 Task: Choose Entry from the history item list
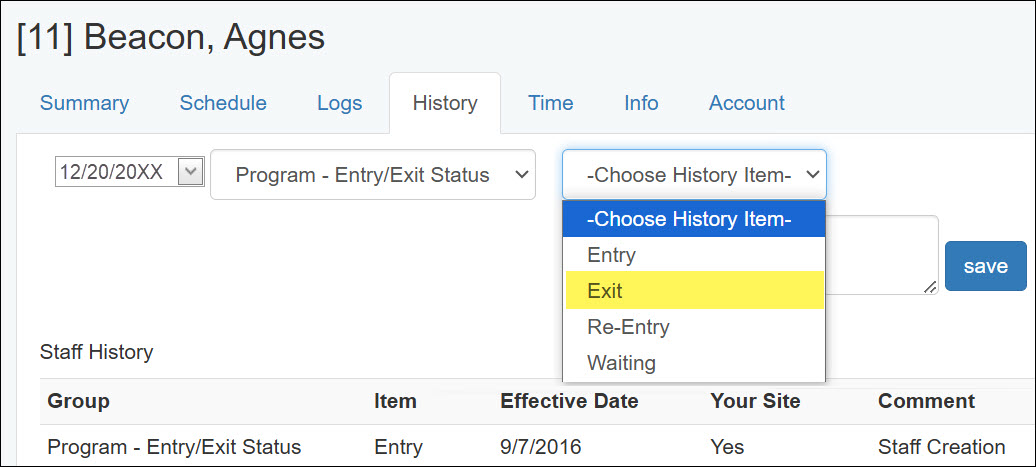(612, 255)
